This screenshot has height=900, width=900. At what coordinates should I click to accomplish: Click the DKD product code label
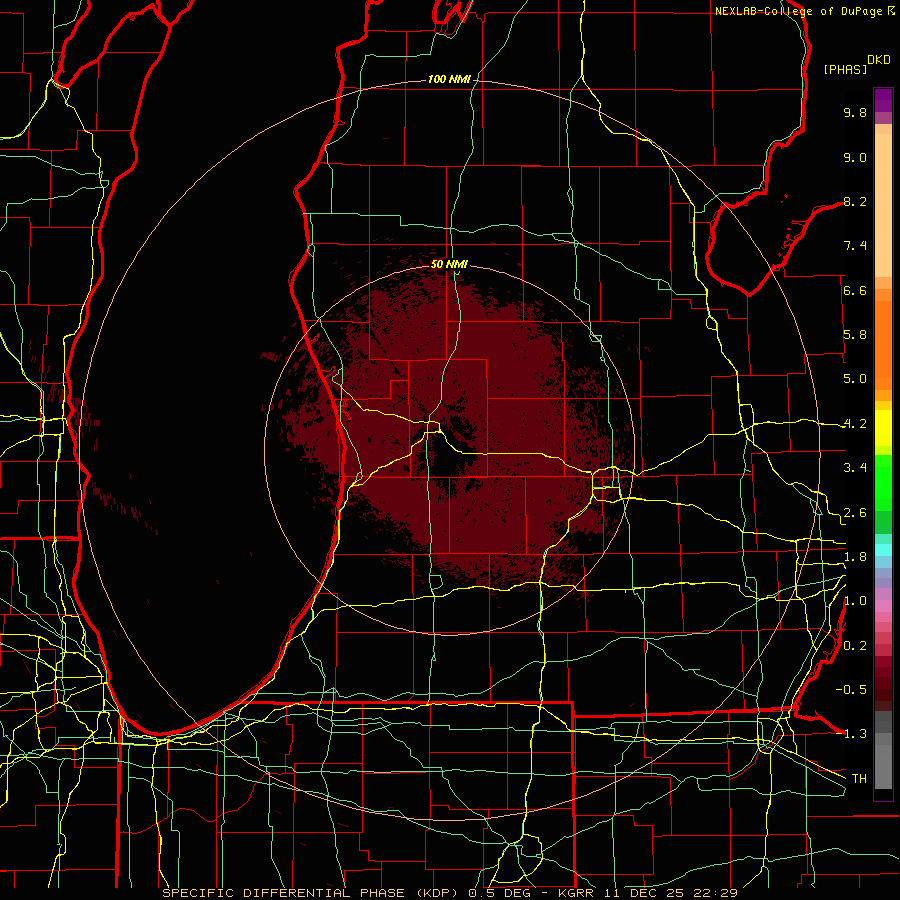click(x=879, y=60)
